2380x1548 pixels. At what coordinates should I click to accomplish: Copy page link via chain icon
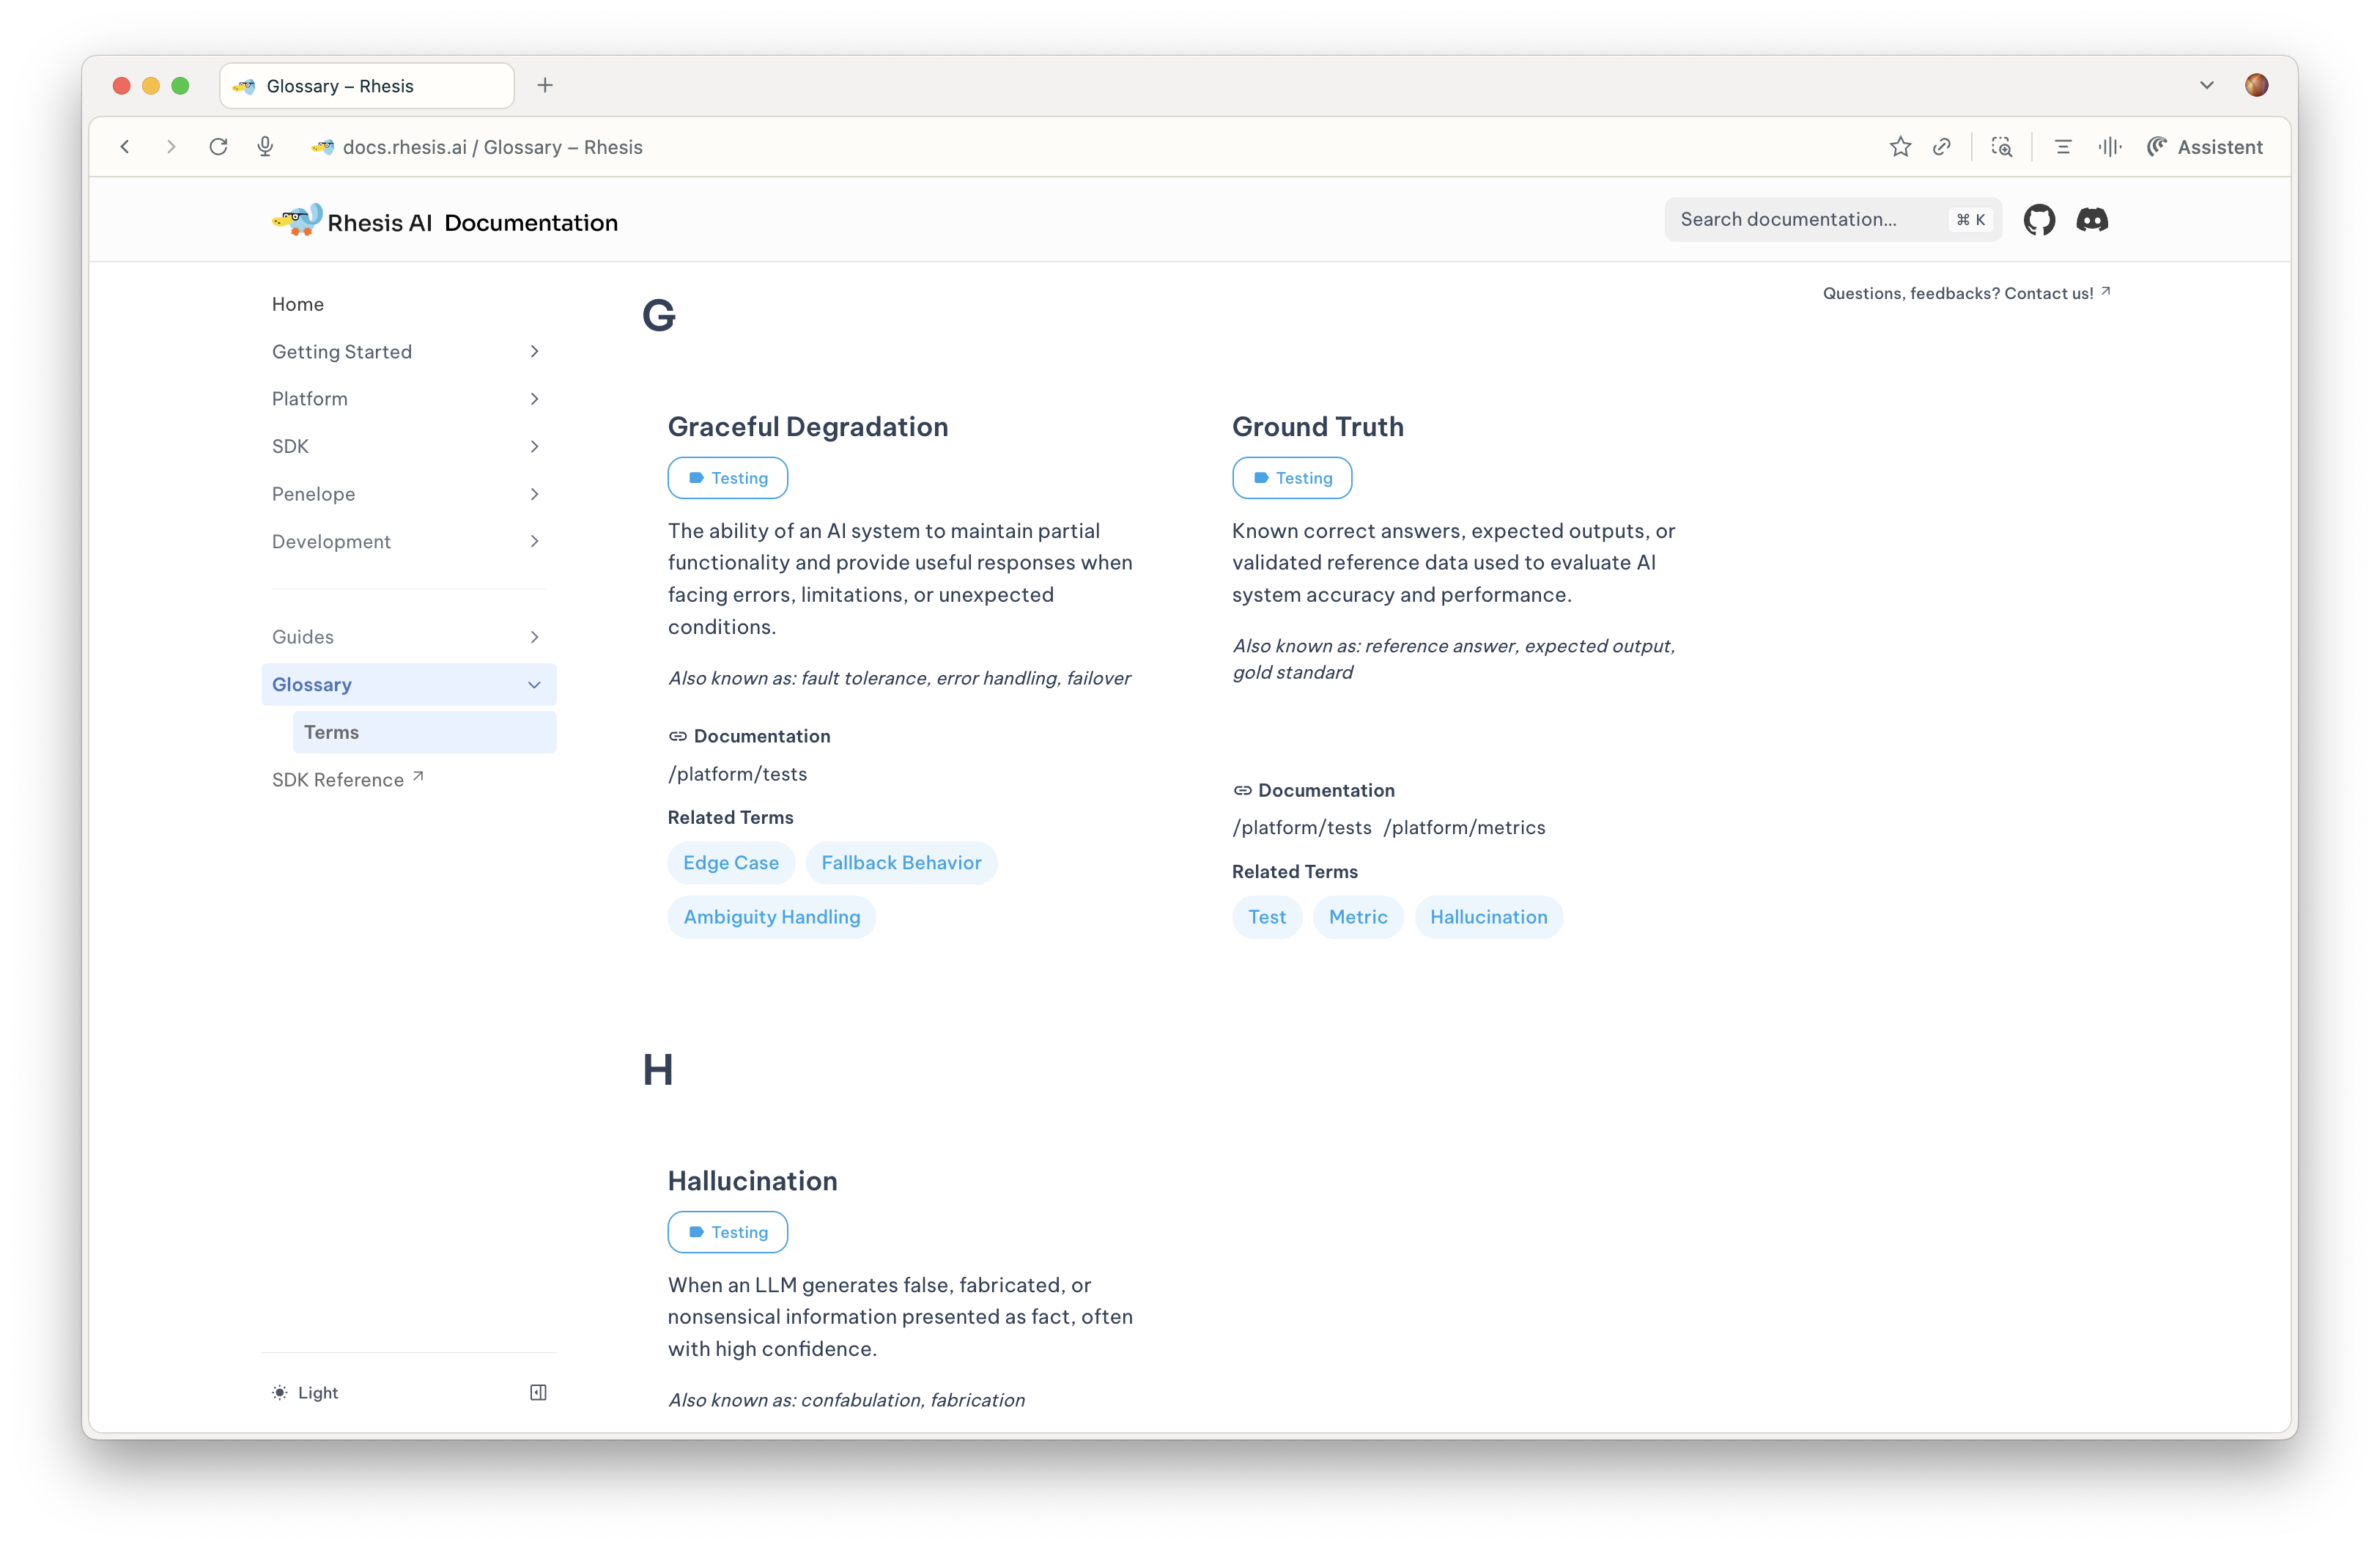click(1942, 147)
